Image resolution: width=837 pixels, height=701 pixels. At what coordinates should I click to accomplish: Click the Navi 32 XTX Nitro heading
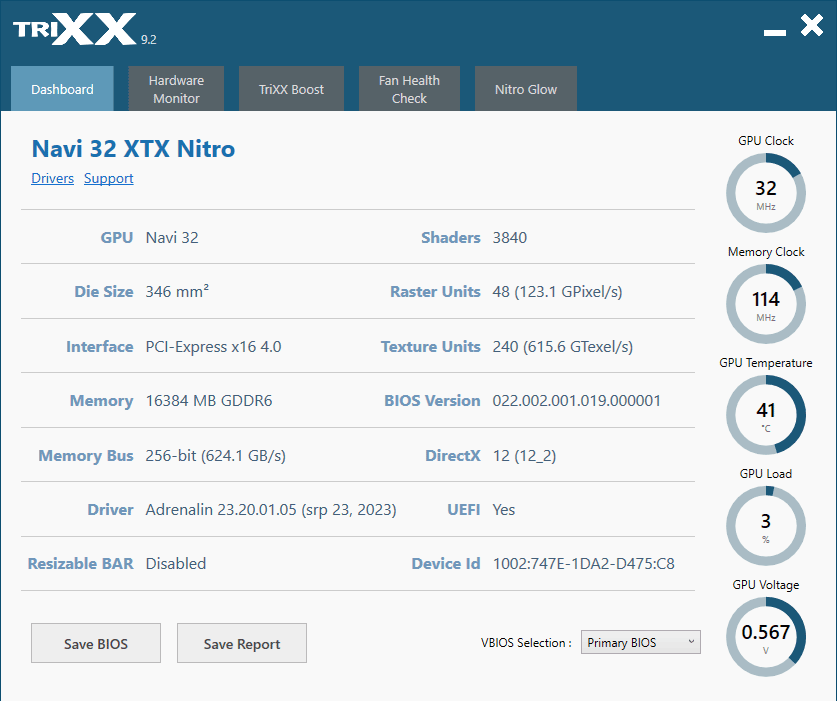[x=133, y=148]
